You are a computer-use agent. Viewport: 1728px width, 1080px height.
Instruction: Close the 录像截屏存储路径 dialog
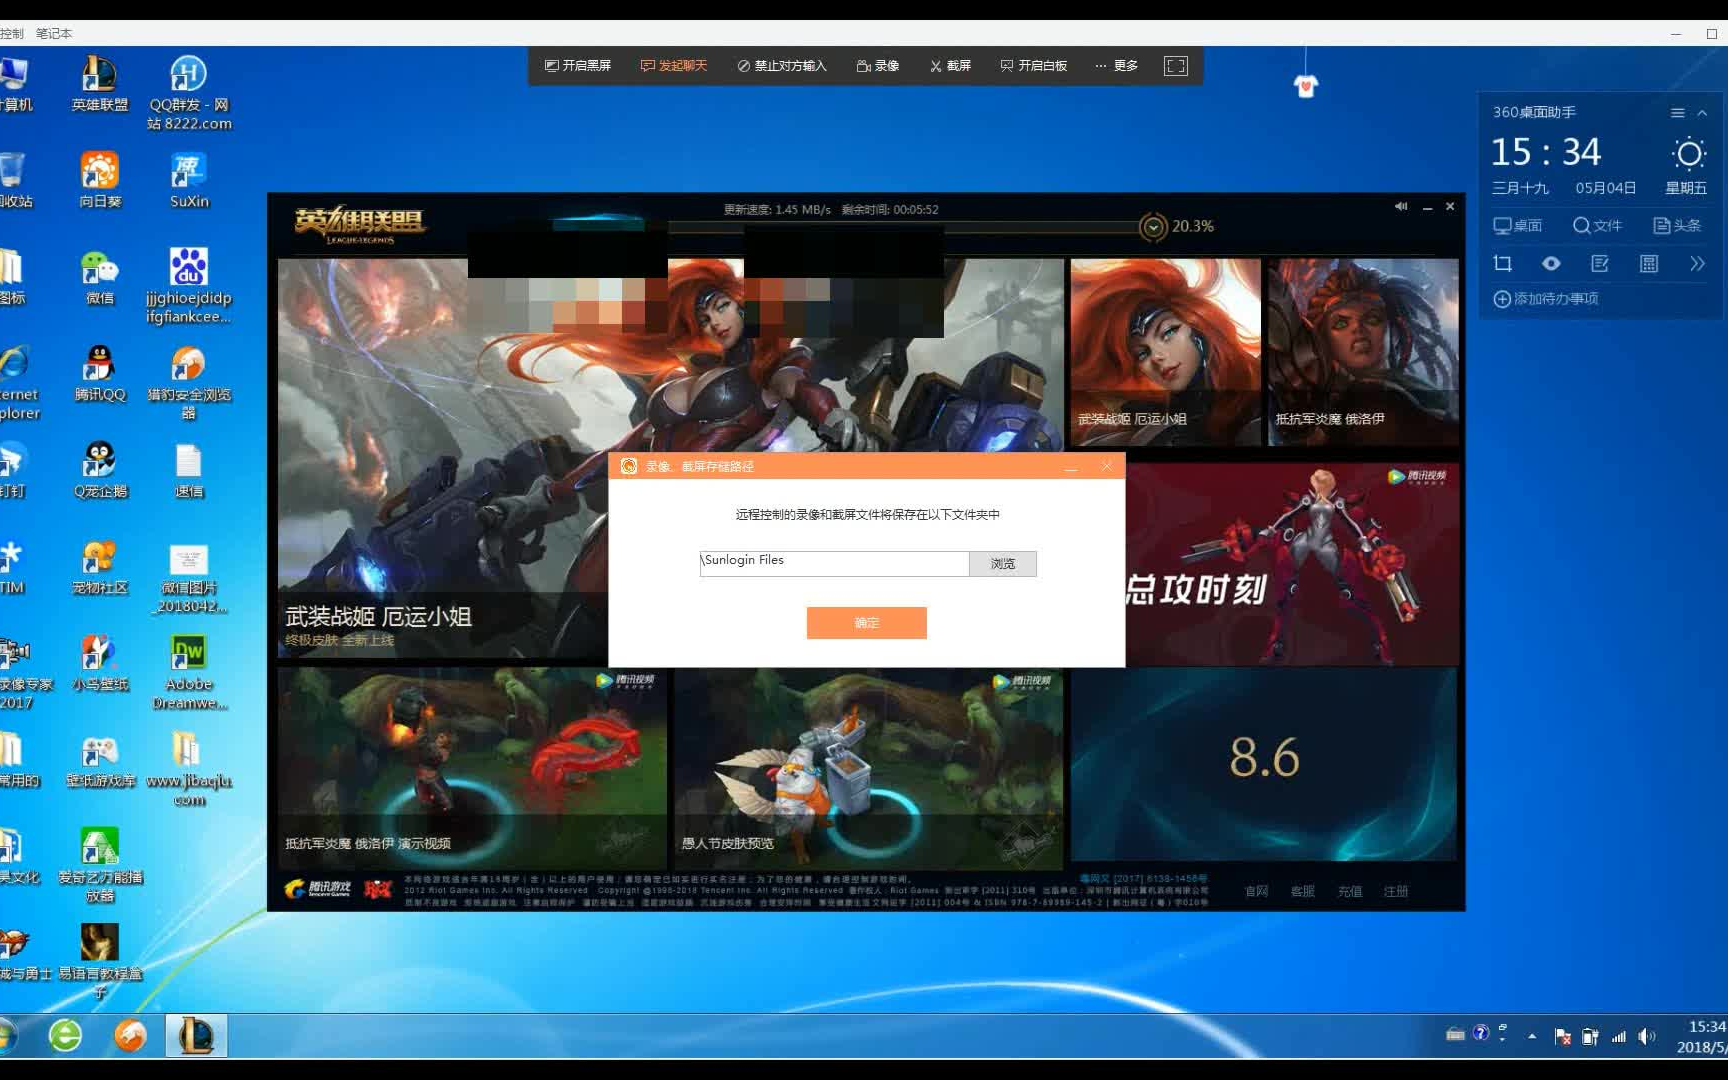[1106, 466]
